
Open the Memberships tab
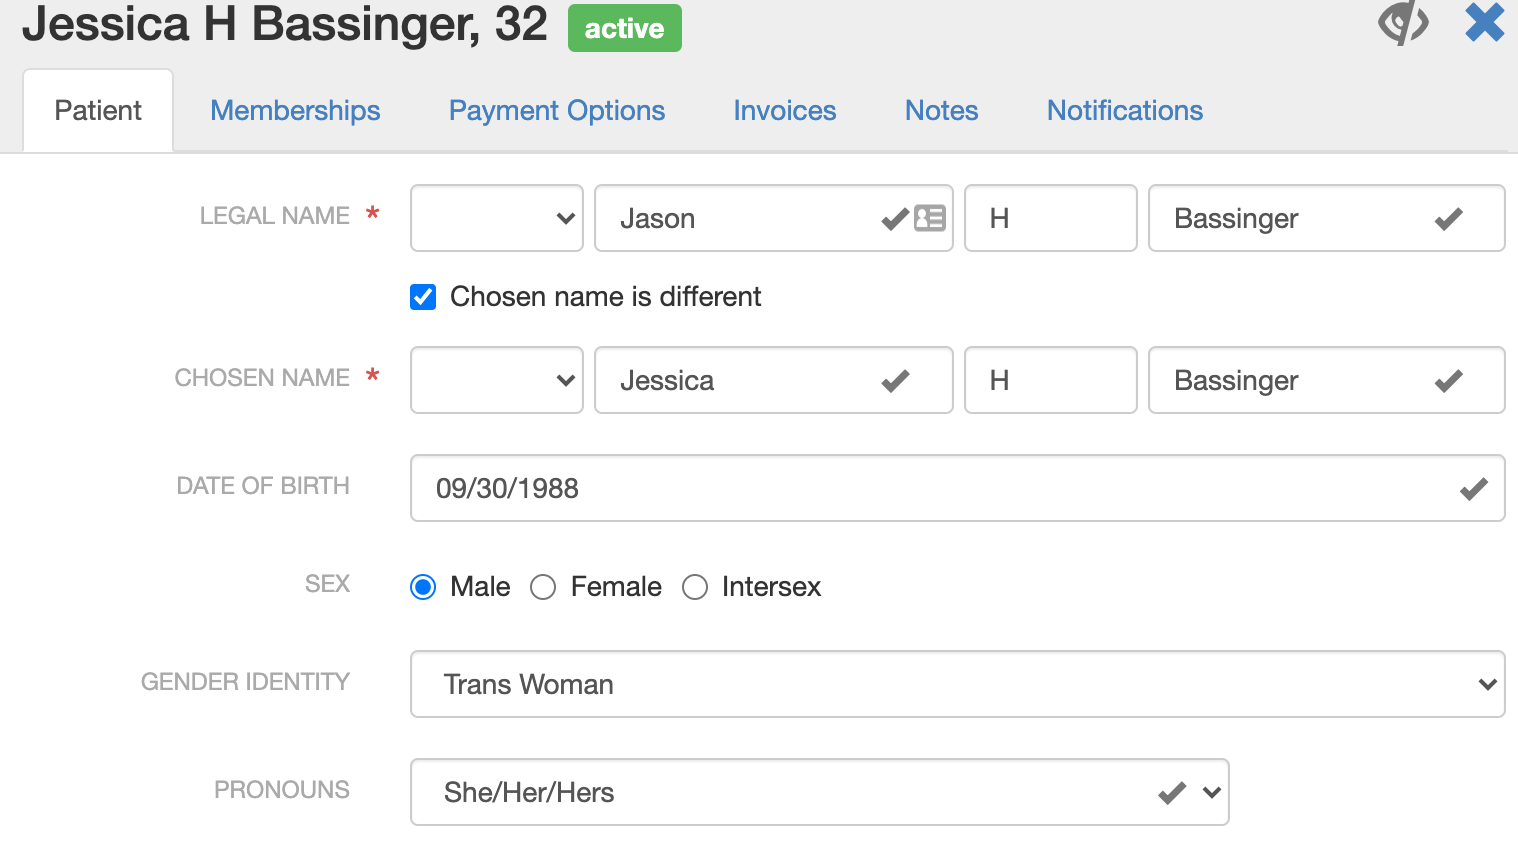coord(295,110)
